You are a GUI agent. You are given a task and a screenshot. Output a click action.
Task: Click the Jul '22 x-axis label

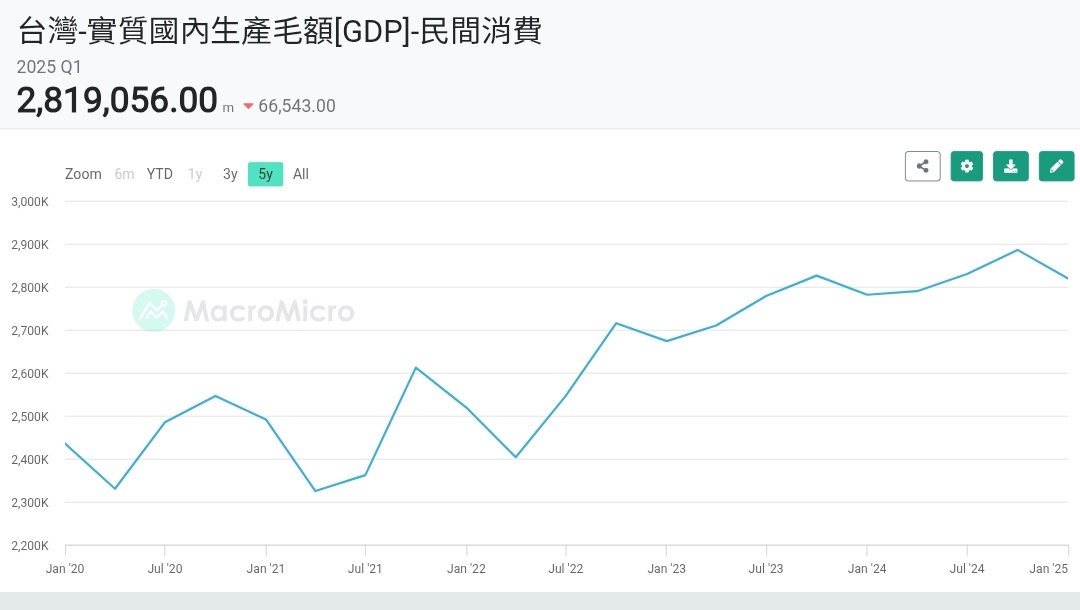click(x=566, y=569)
